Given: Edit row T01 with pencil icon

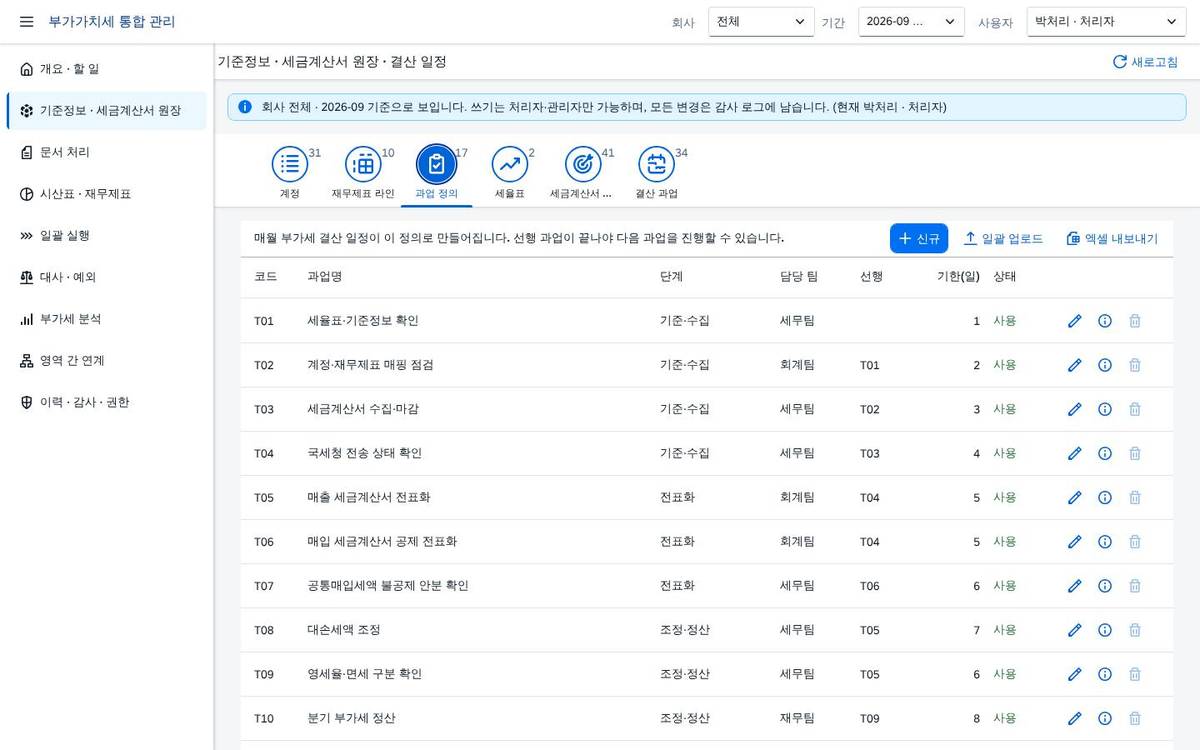Looking at the screenshot, I should 1075,321.
